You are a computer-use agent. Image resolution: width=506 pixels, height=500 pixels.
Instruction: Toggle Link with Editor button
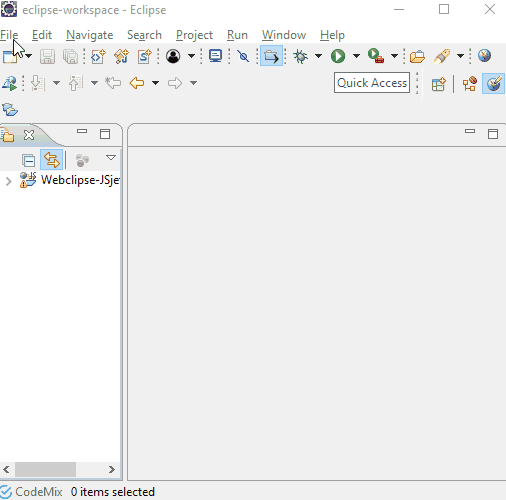[x=51, y=160]
